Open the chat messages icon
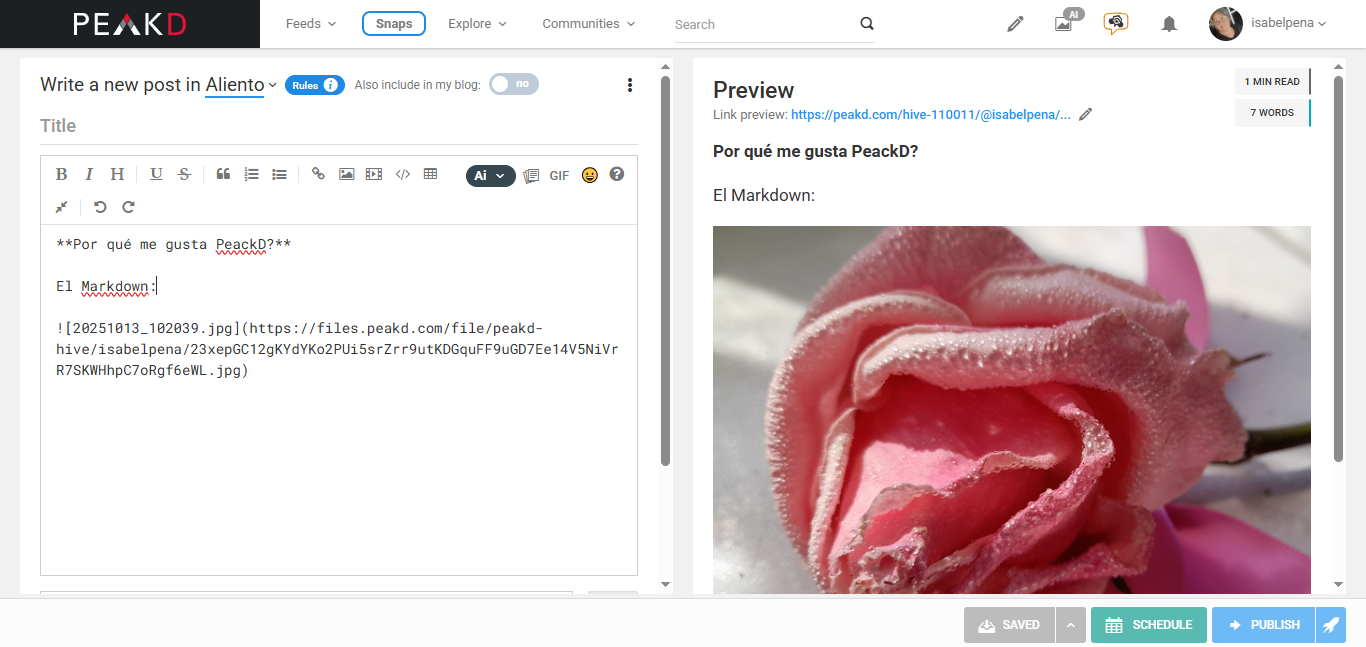 1116,23
